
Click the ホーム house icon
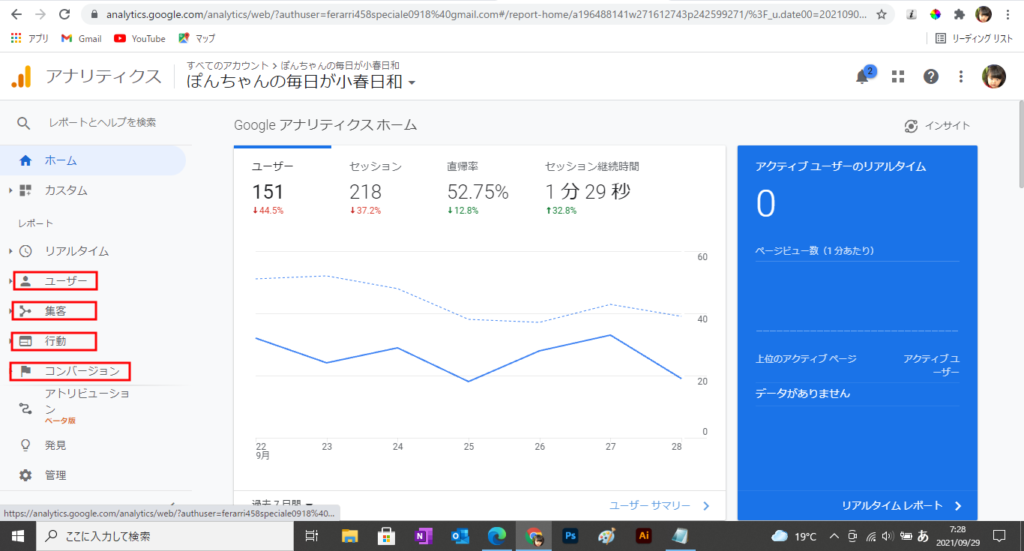pyautogui.click(x=25, y=161)
